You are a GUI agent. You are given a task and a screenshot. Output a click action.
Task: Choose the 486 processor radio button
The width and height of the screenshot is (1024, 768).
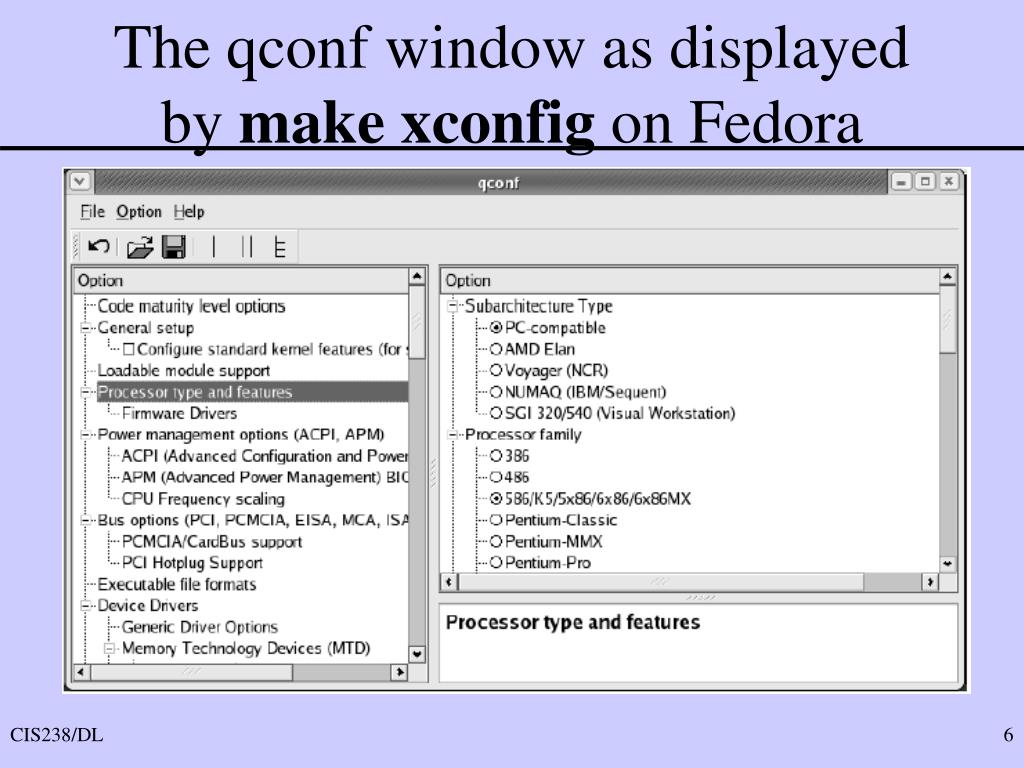point(496,477)
